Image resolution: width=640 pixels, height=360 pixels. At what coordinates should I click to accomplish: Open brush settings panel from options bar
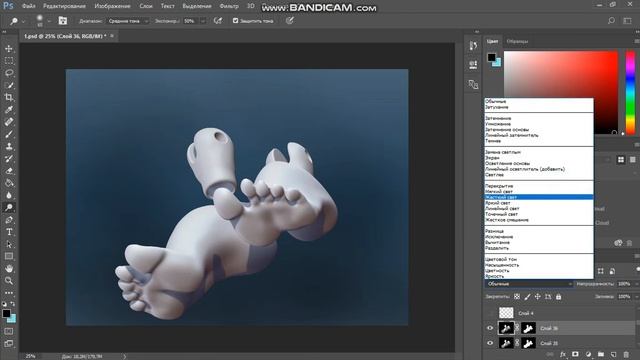coord(63,20)
